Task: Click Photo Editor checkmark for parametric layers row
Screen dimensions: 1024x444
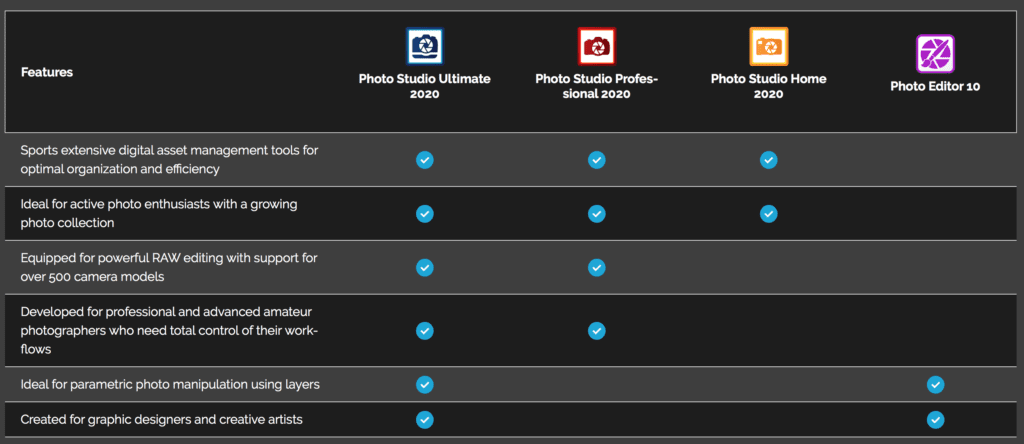Action: pos(935,385)
